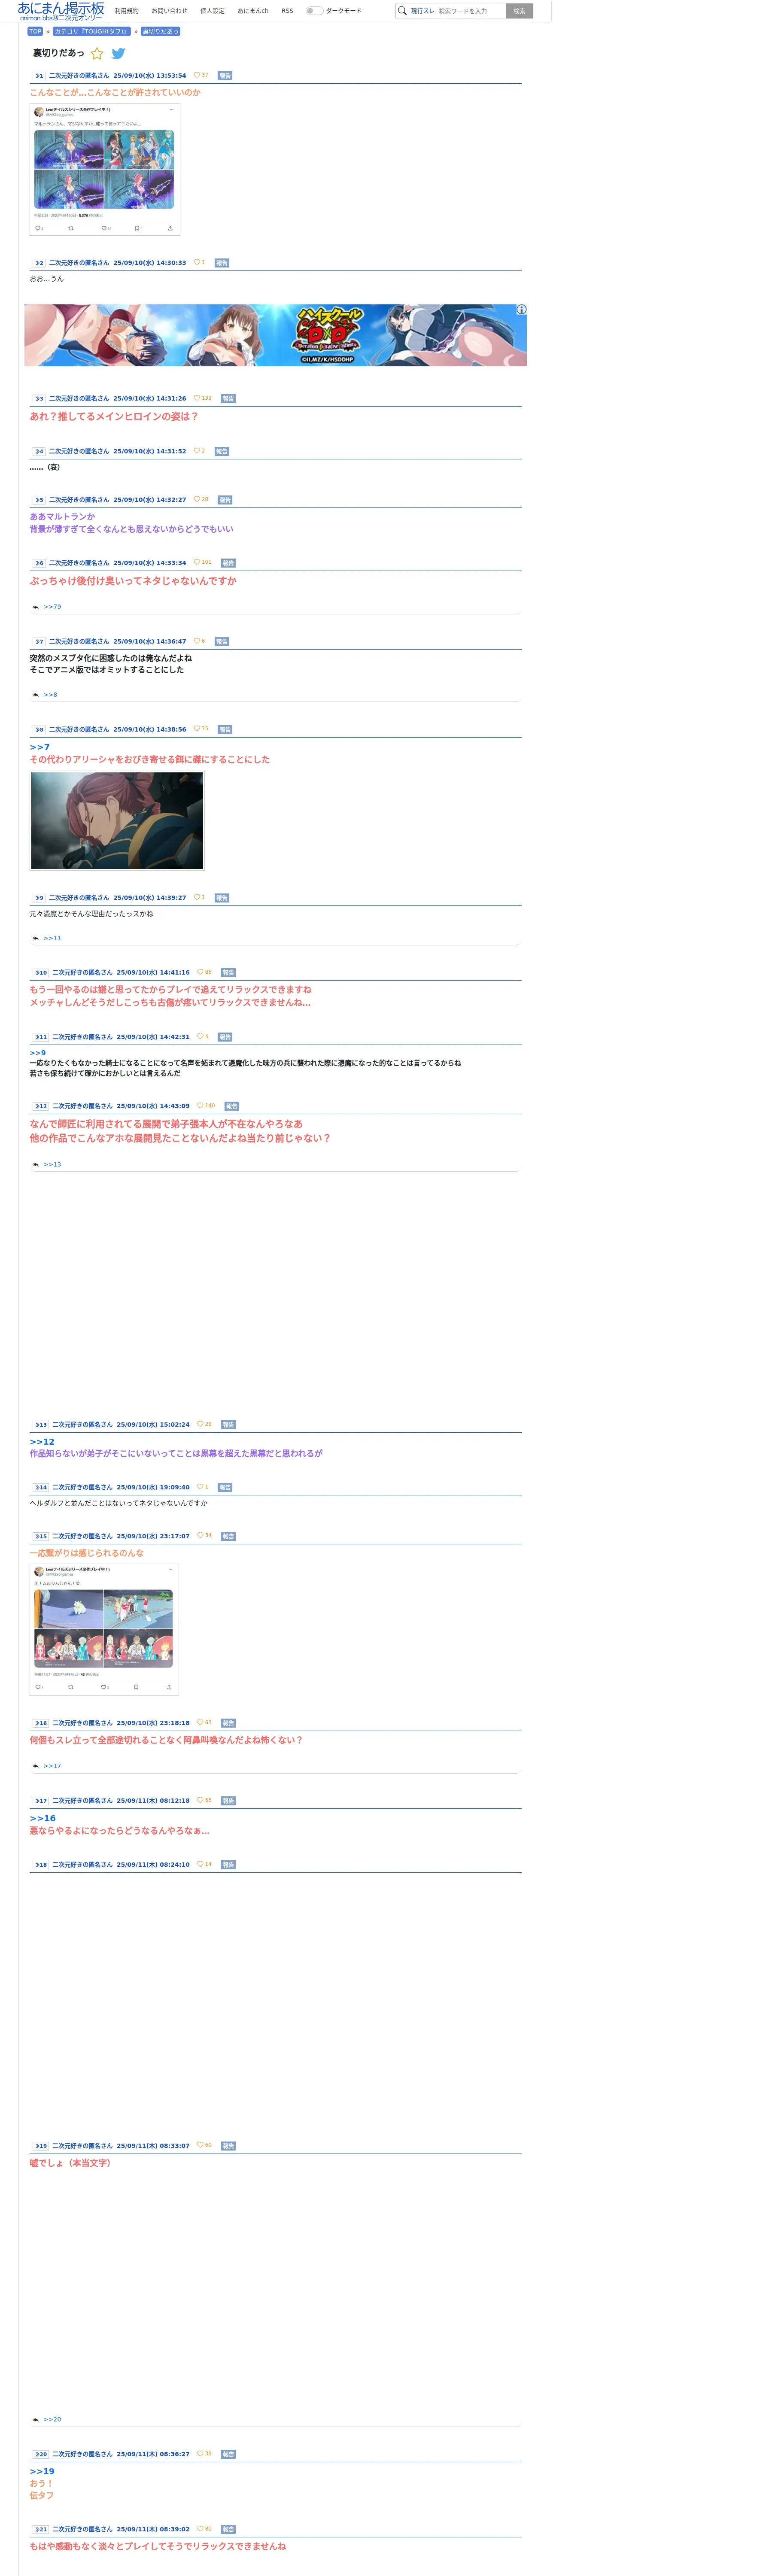Report post 11 with 報告 button
The height and width of the screenshot is (2576, 778).
pos(225,1037)
